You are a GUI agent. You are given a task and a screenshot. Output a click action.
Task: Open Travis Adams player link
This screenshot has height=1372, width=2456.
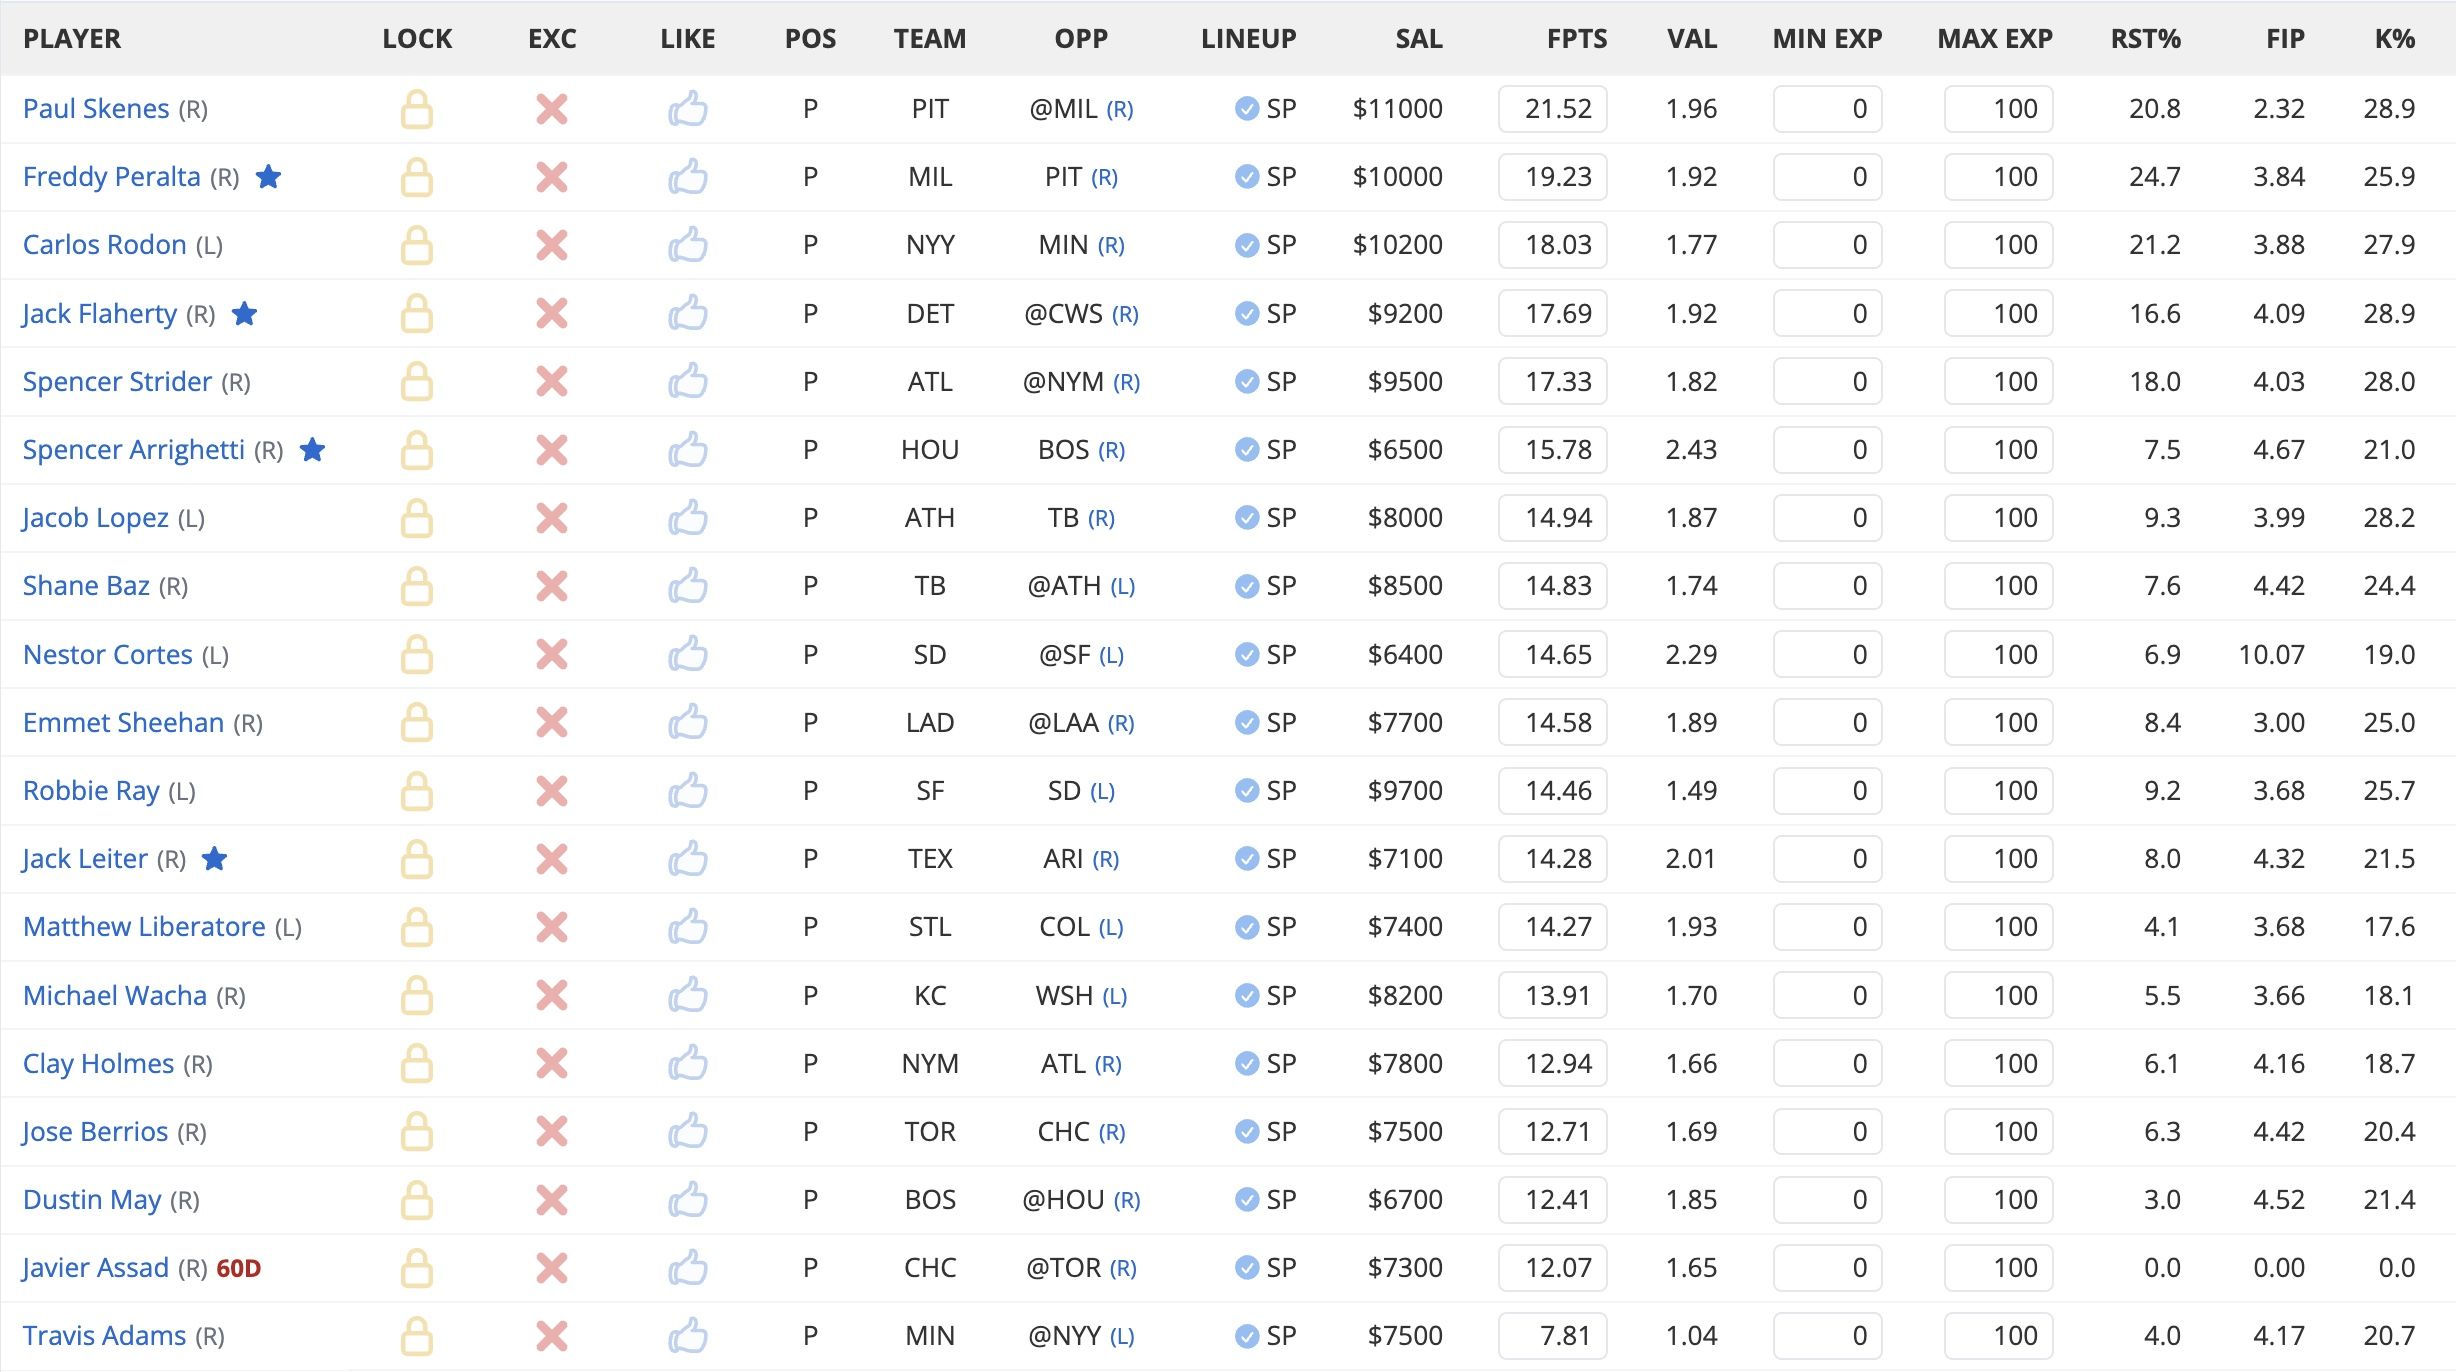click(105, 1336)
